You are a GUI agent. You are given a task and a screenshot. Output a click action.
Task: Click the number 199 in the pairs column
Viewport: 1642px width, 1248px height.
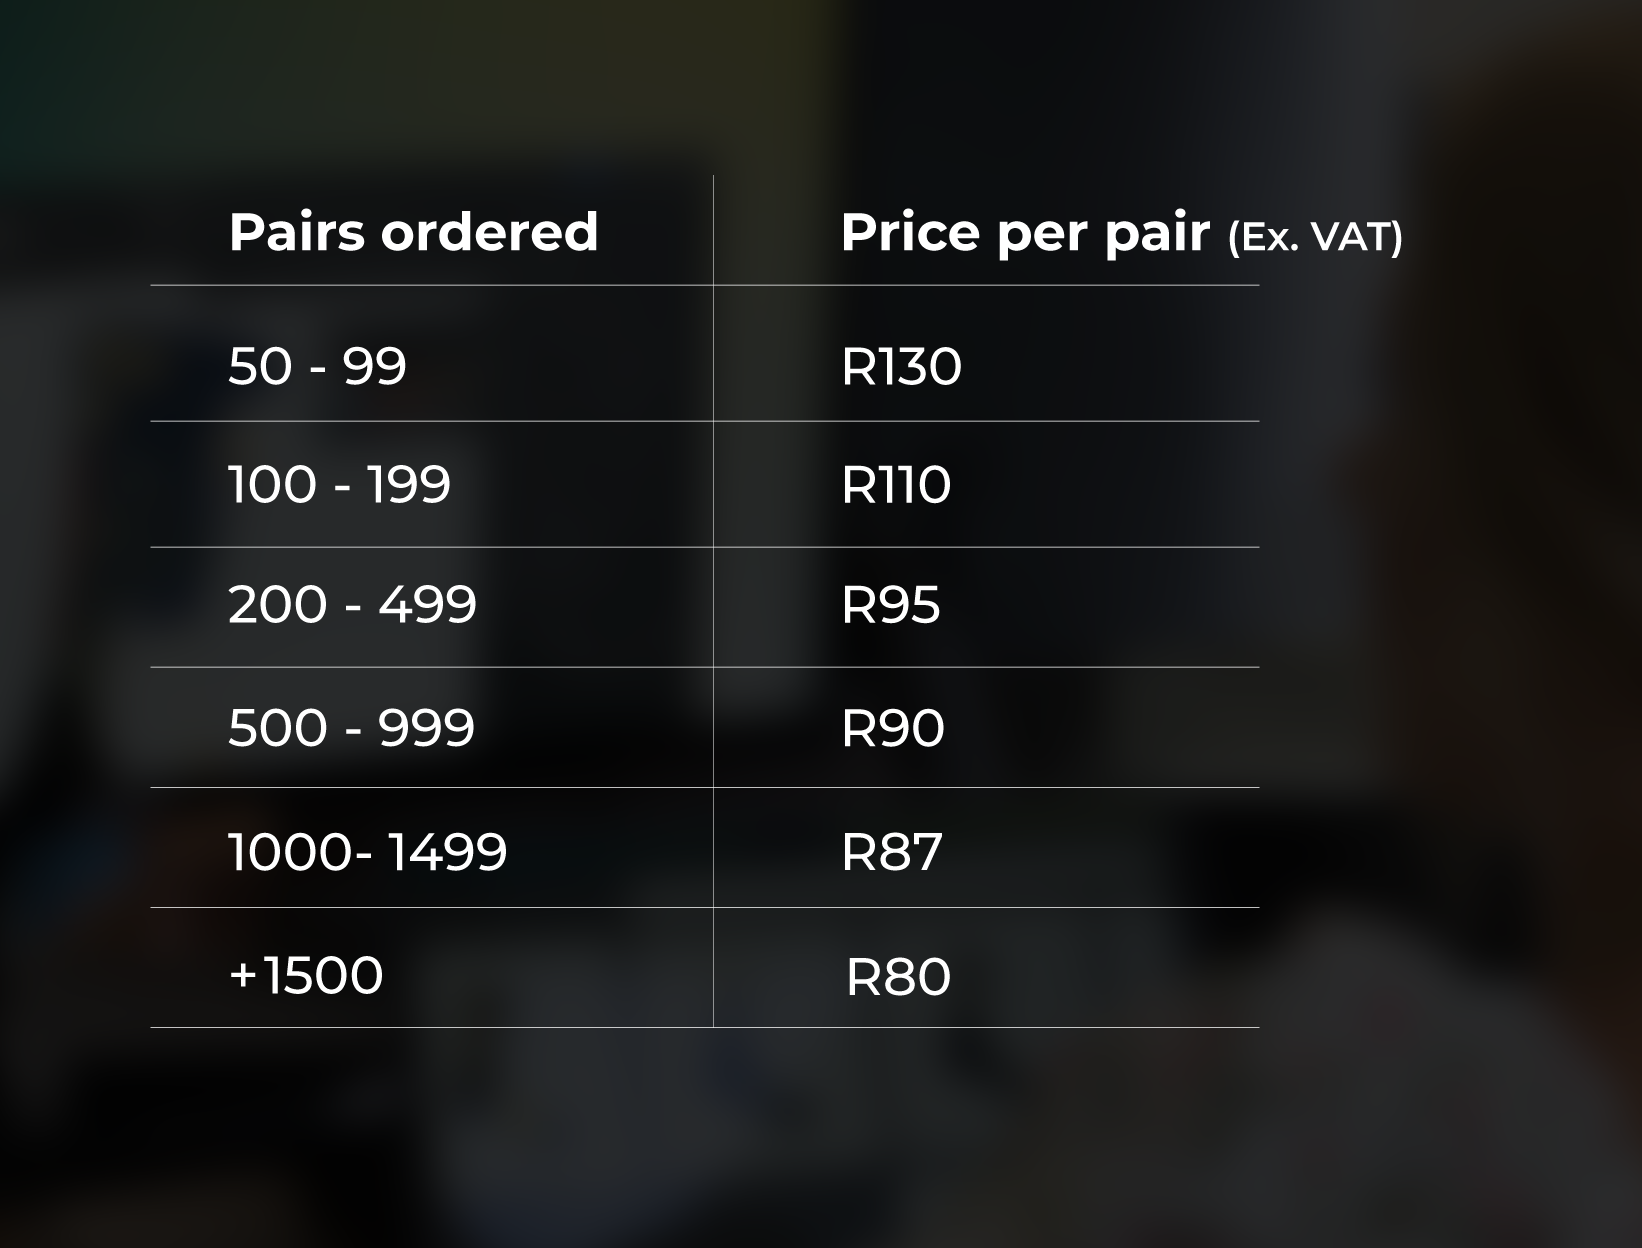(x=409, y=485)
